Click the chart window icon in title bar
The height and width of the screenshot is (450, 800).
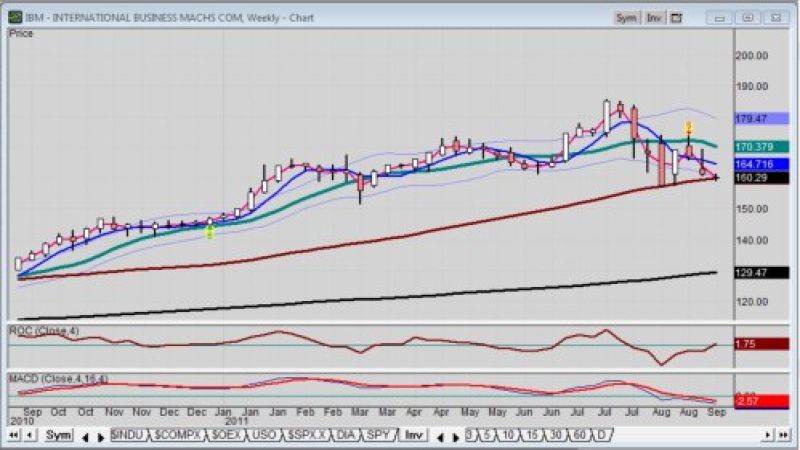click(14, 18)
